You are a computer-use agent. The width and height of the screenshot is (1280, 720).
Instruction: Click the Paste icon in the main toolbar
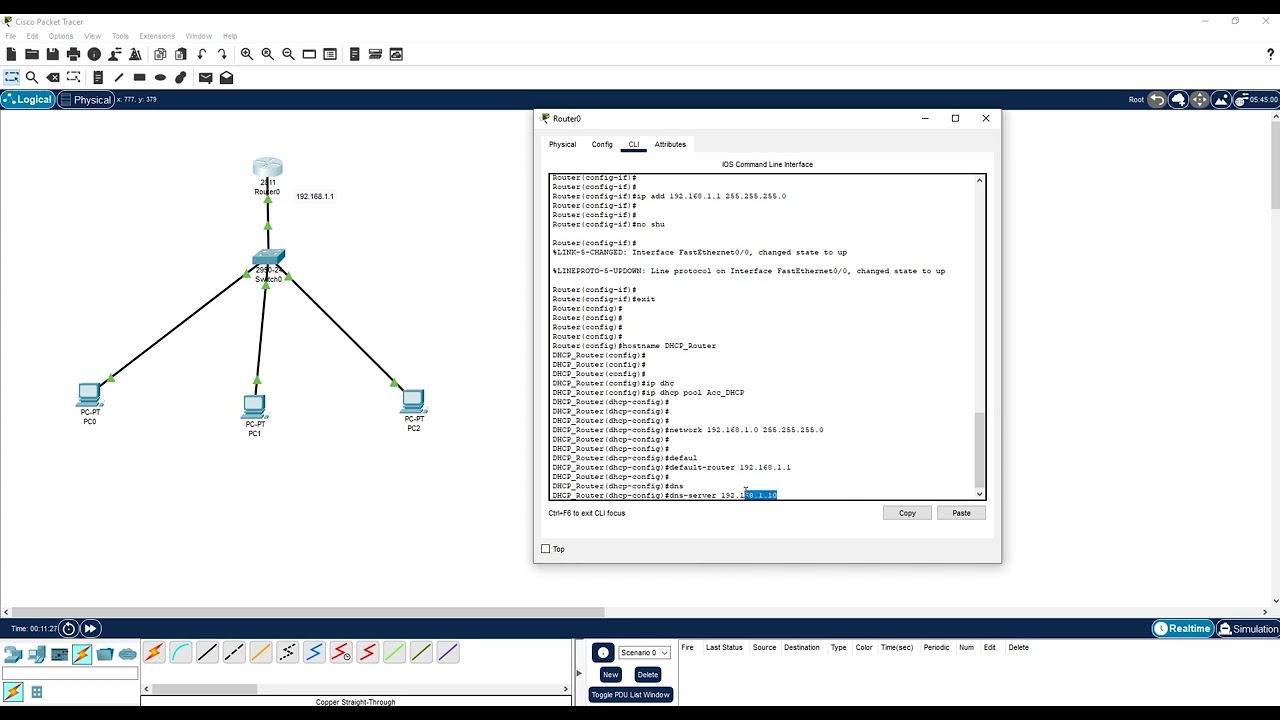[x=181, y=54]
